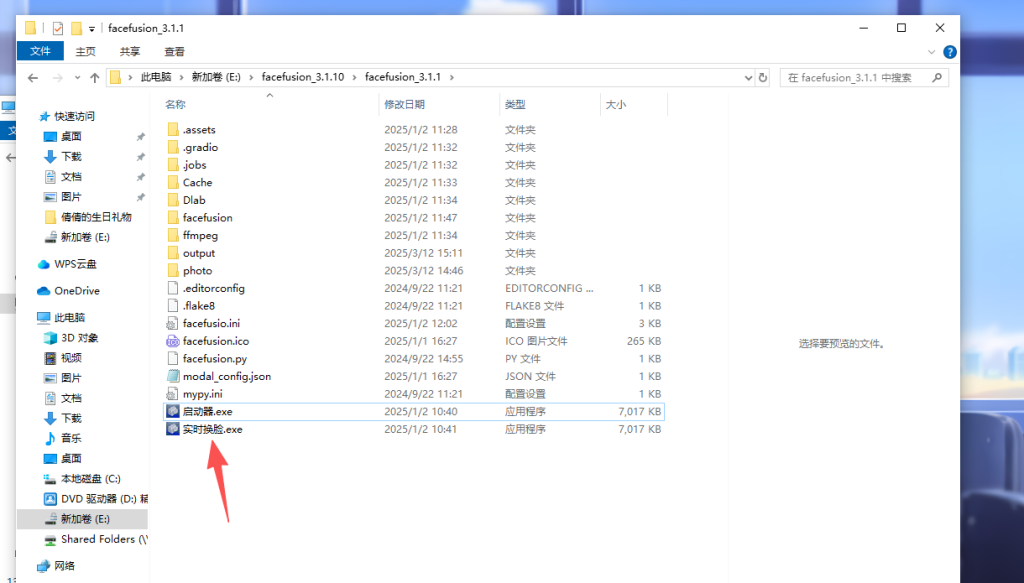This screenshot has width=1024, height=583.
Task: Expand the address bar history dropdown
Action: (x=747, y=77)
